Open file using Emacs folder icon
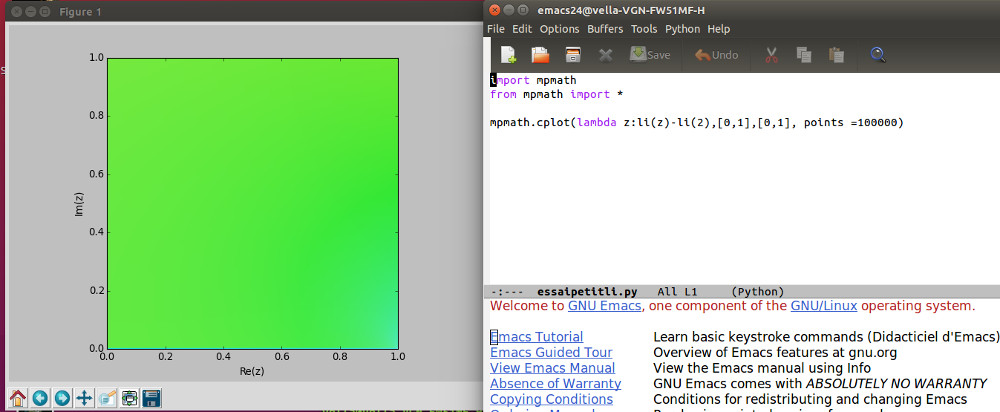This screenshot has width=1000, height=412. pos(540,55)
